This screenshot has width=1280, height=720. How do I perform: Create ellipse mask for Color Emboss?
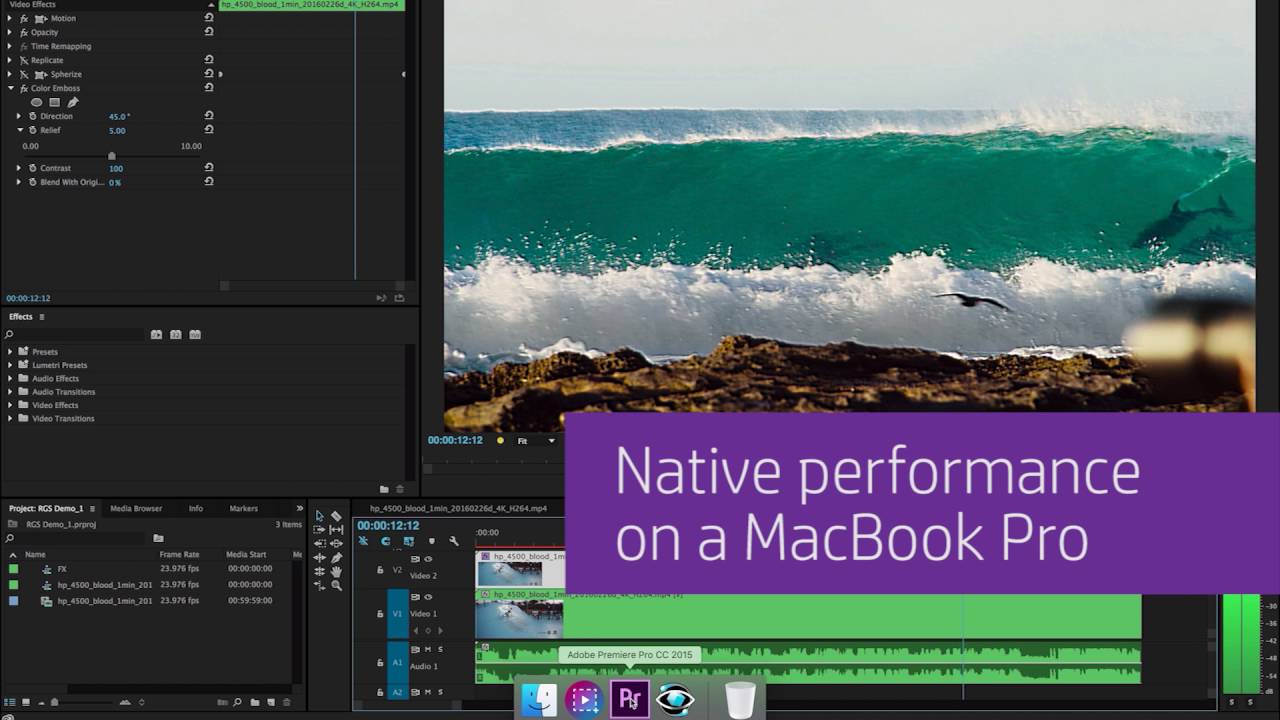pos(37,102)
